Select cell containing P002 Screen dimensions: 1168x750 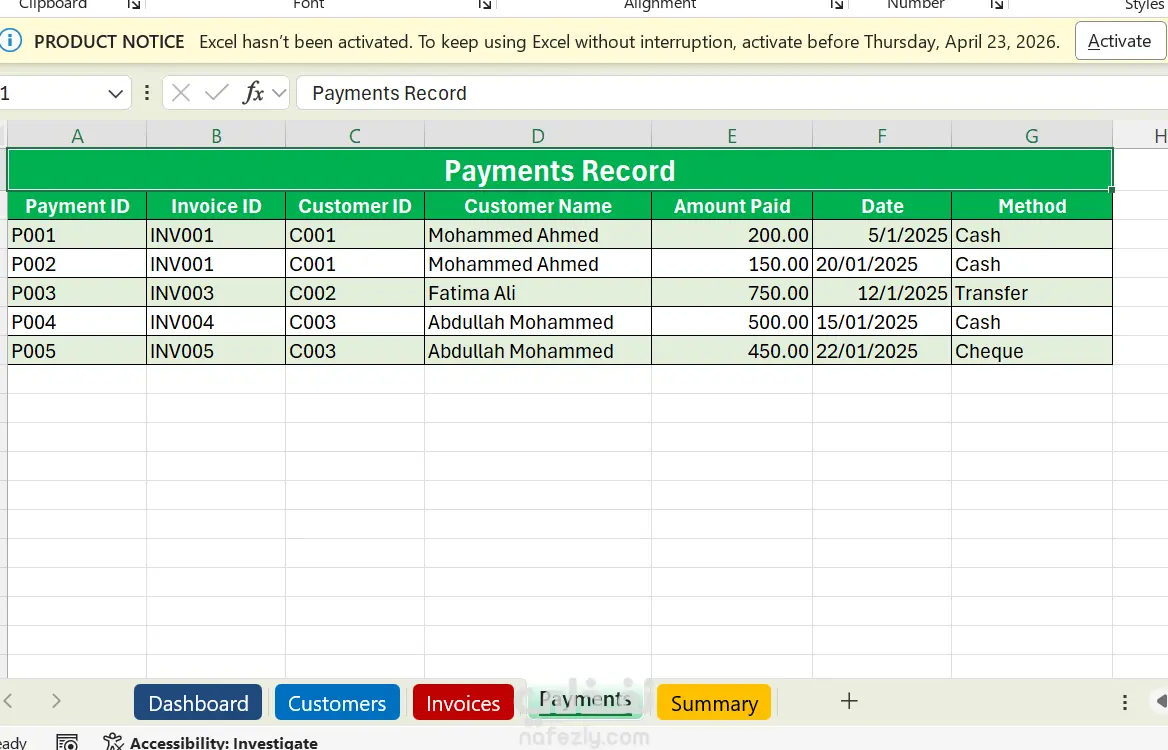77,264
